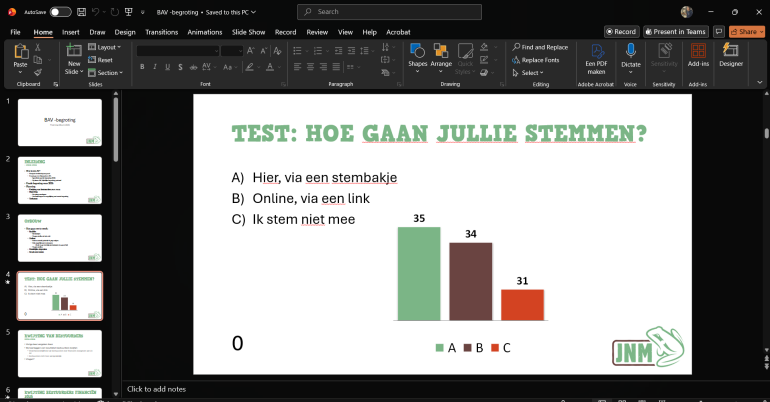Click the Save icon in title bar
770x402 pixels.
click(82, 12)
